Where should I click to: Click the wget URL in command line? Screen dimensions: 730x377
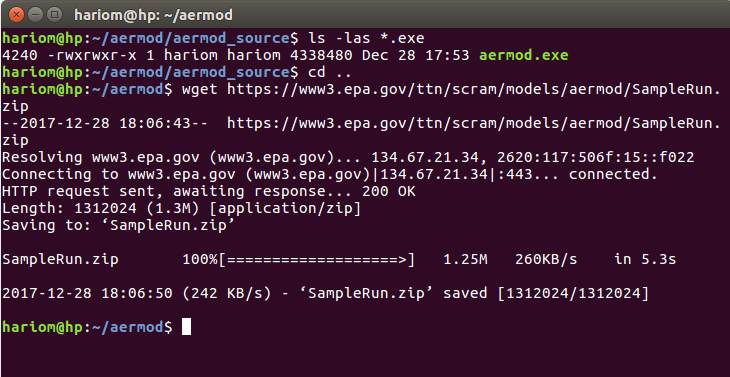pos(473,89)
